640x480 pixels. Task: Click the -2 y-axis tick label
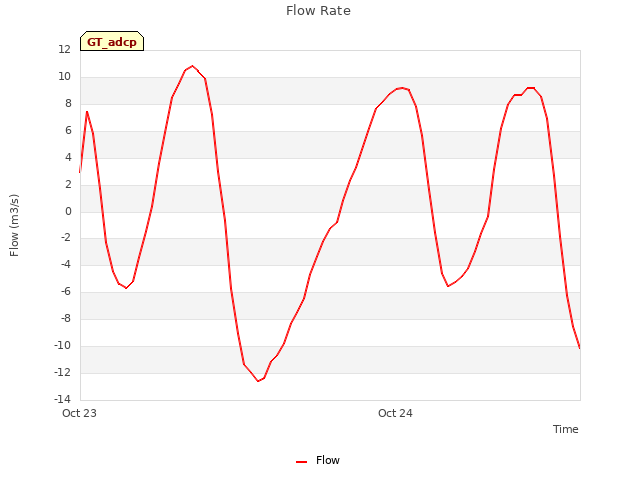click(x=66, y=238)
